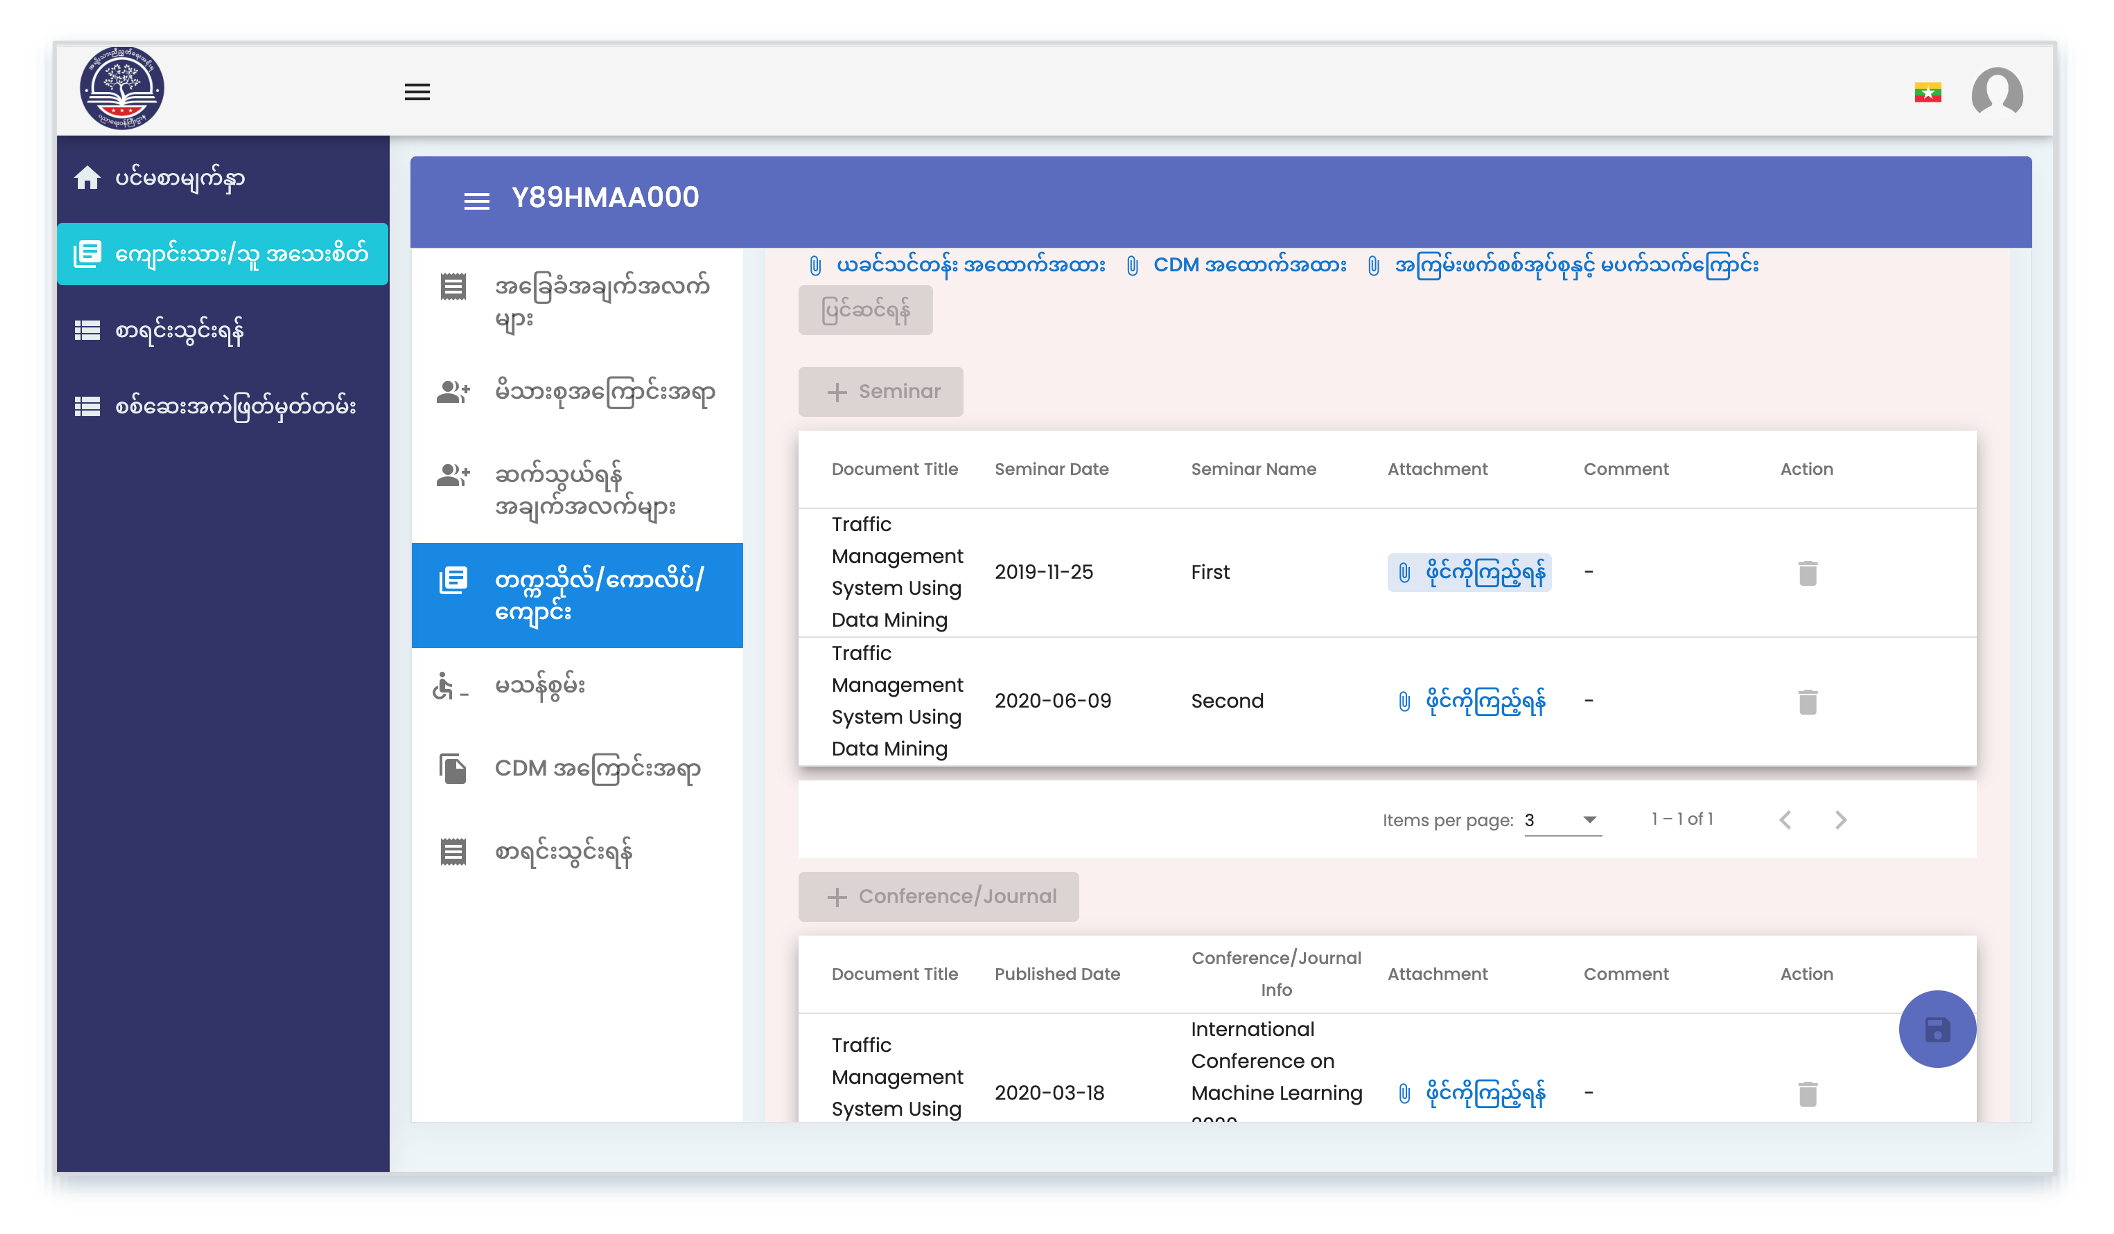
Task: Open the items per page dropdown
Action: click(1563, 820)
